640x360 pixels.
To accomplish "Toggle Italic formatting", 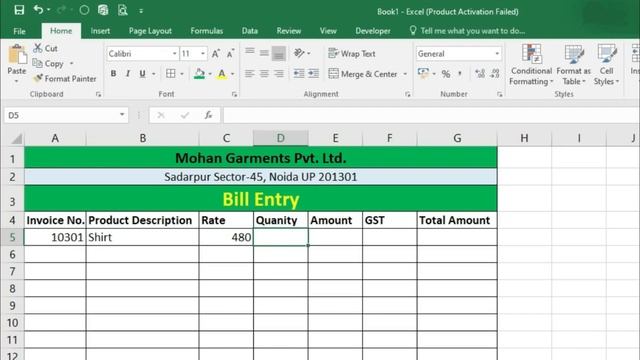I will (128, 74).
